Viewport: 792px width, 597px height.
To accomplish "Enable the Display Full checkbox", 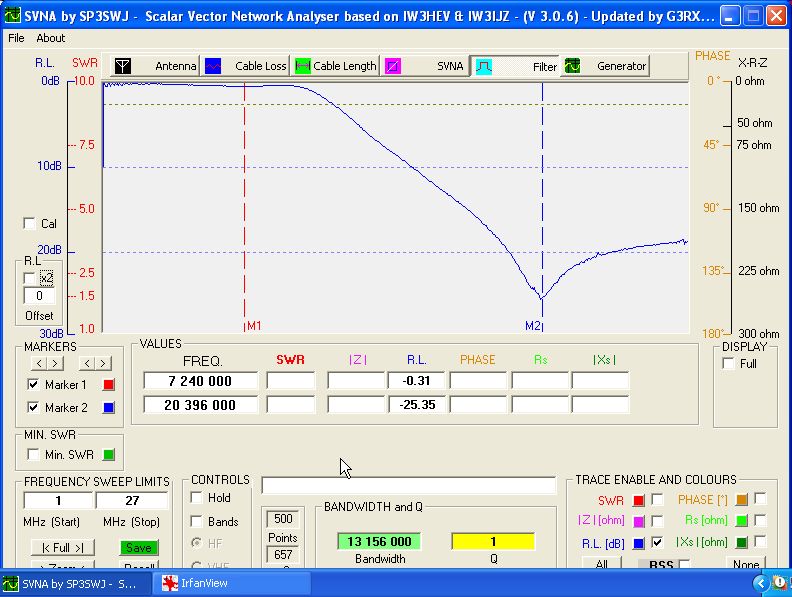I will pos(728,364).
